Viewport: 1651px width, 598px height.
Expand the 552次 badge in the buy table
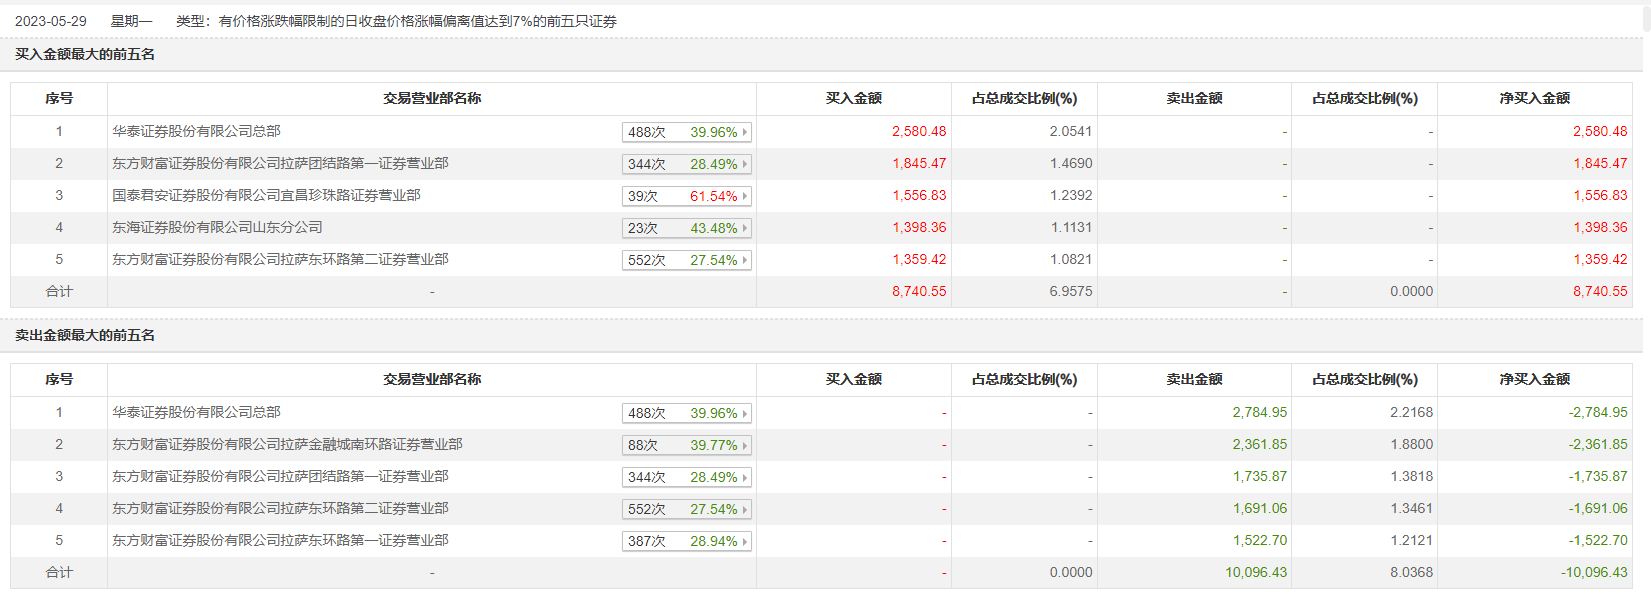click(686, 260)
